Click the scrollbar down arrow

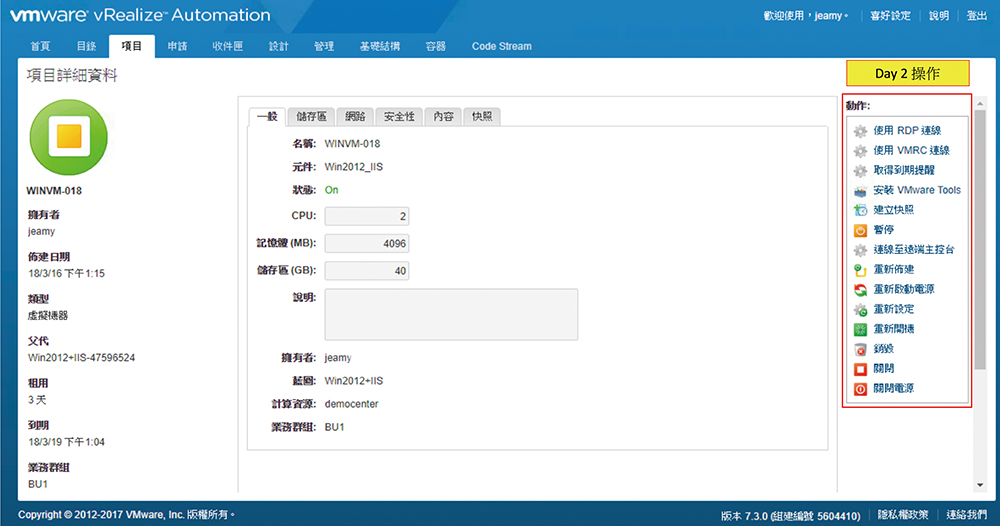click(980, 485)
